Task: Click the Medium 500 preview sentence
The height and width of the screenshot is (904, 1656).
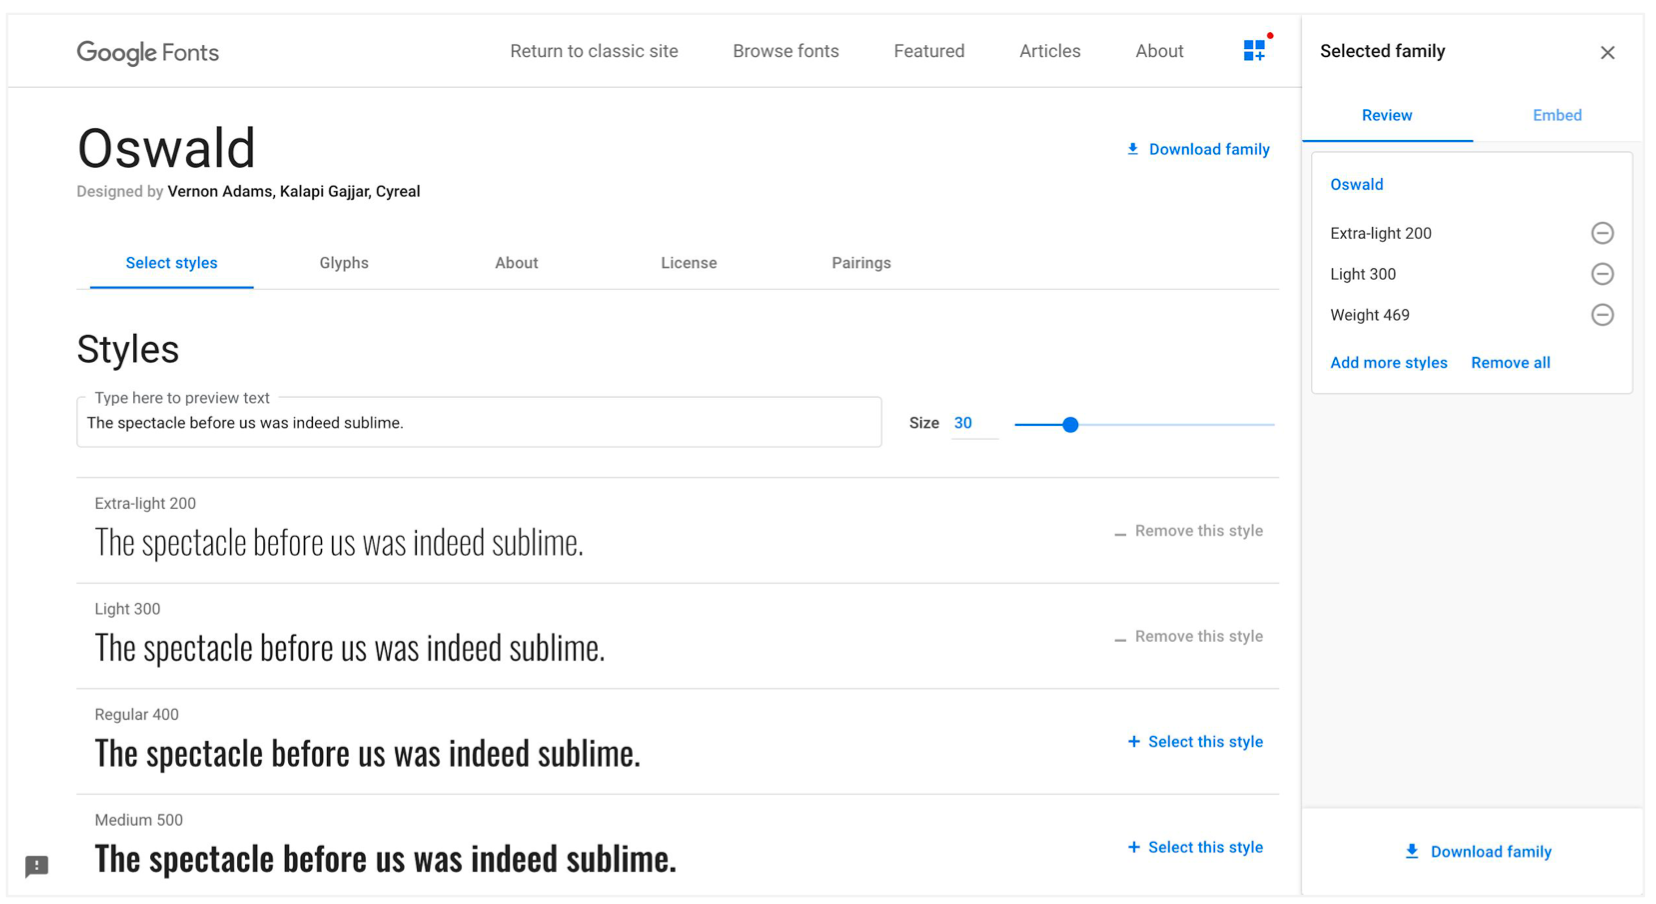Action: point(385,859)
